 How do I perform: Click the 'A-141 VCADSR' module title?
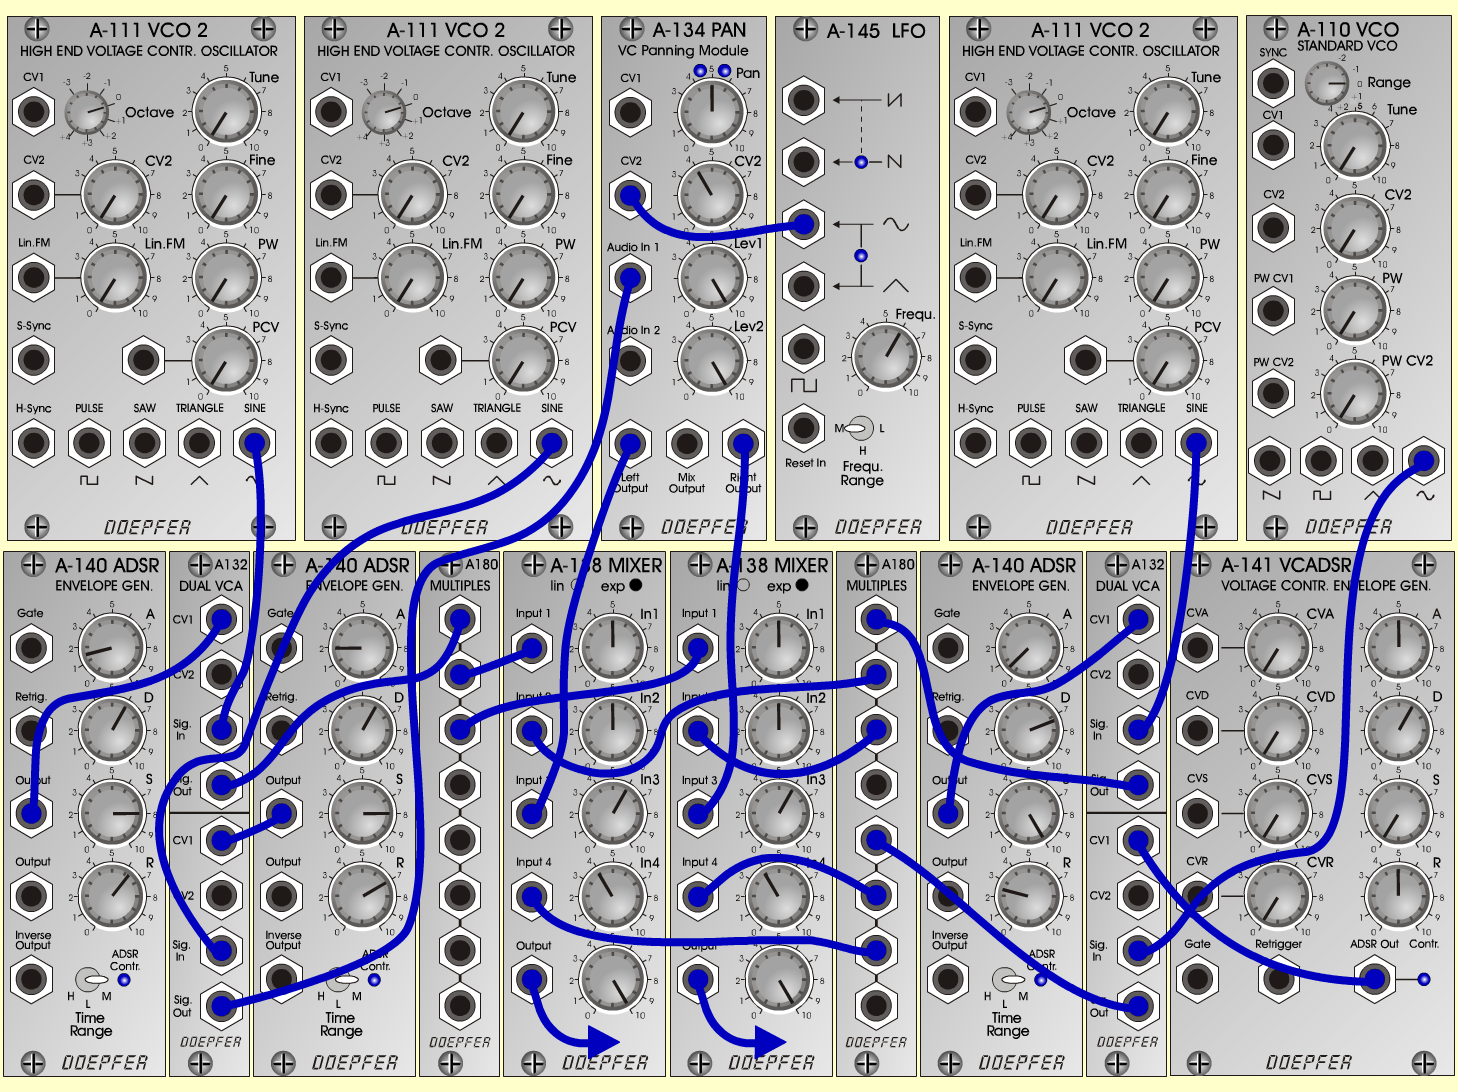pyautogui.click(x=1286, y=566)
